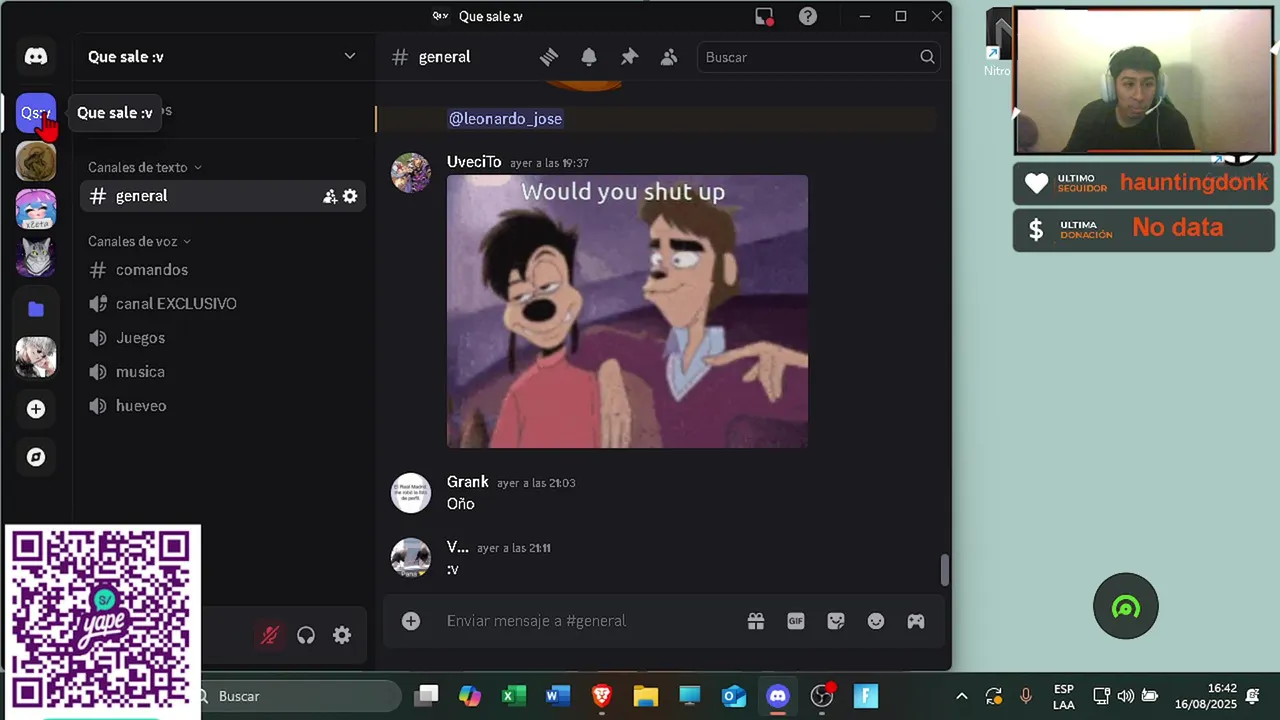
Task: Open the brown swirl server icon
Action: point(36,161)
